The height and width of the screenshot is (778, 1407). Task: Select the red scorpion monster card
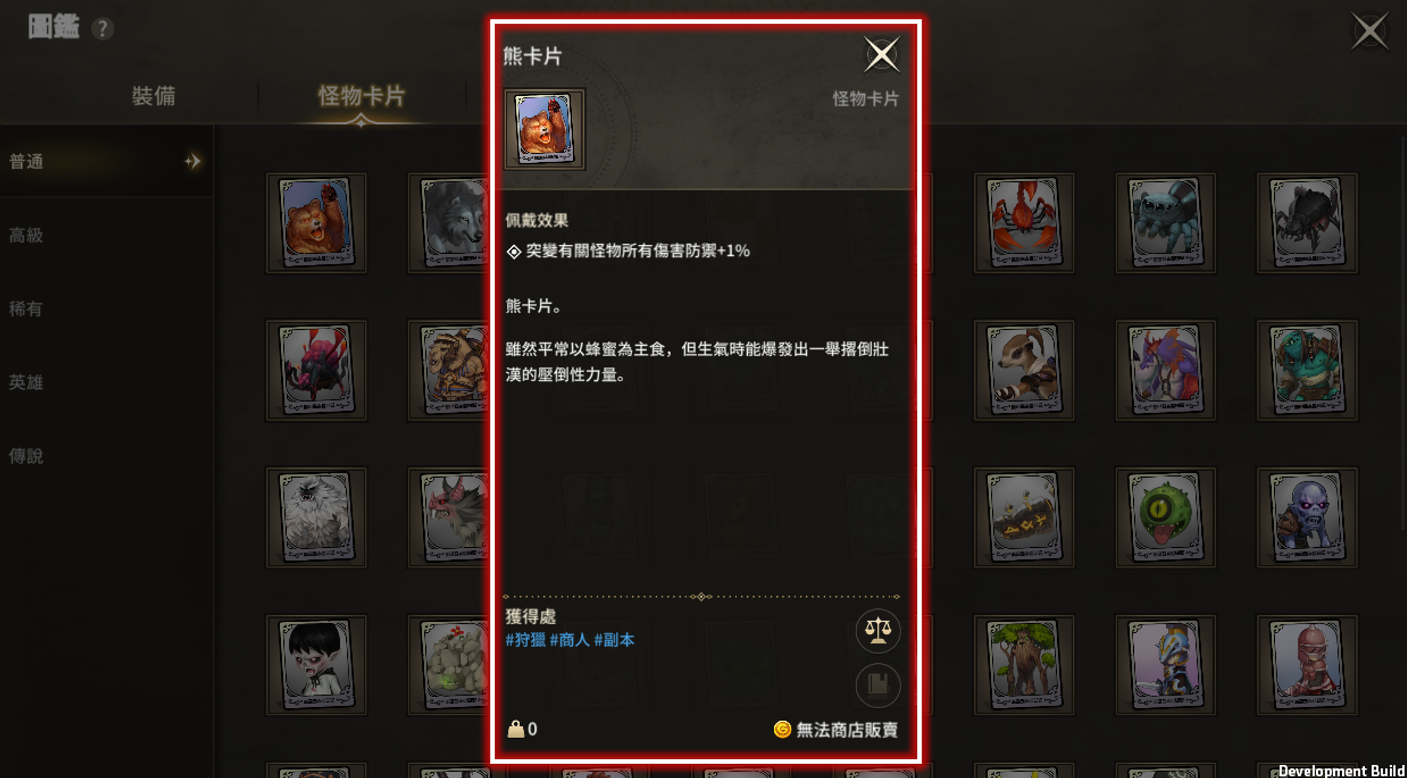[1024, 223]
